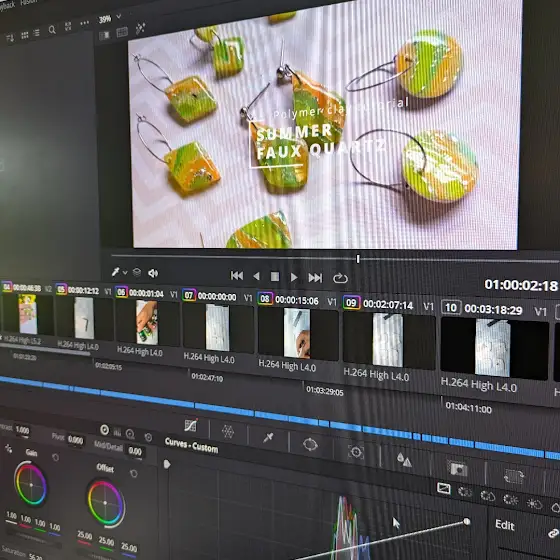Screen dimensions: 560x560
Task: Click the Pivot 0.000 value field
Action: (x=76, y=440)
